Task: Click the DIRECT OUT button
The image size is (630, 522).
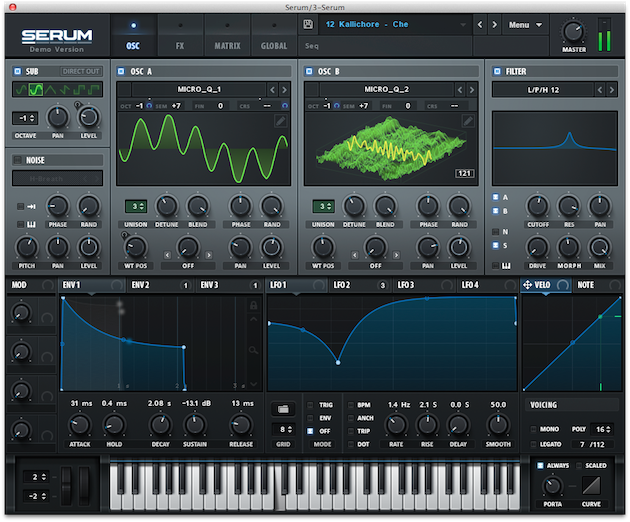Action: [x=81, y=71]
